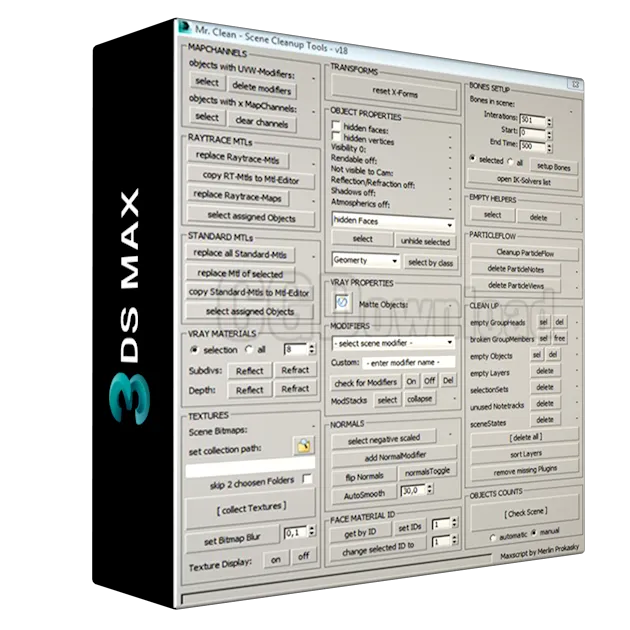Click Subdivs Reflect button
Image resolution: width=630 pixels, height=630 pixels.
[250, 370]
